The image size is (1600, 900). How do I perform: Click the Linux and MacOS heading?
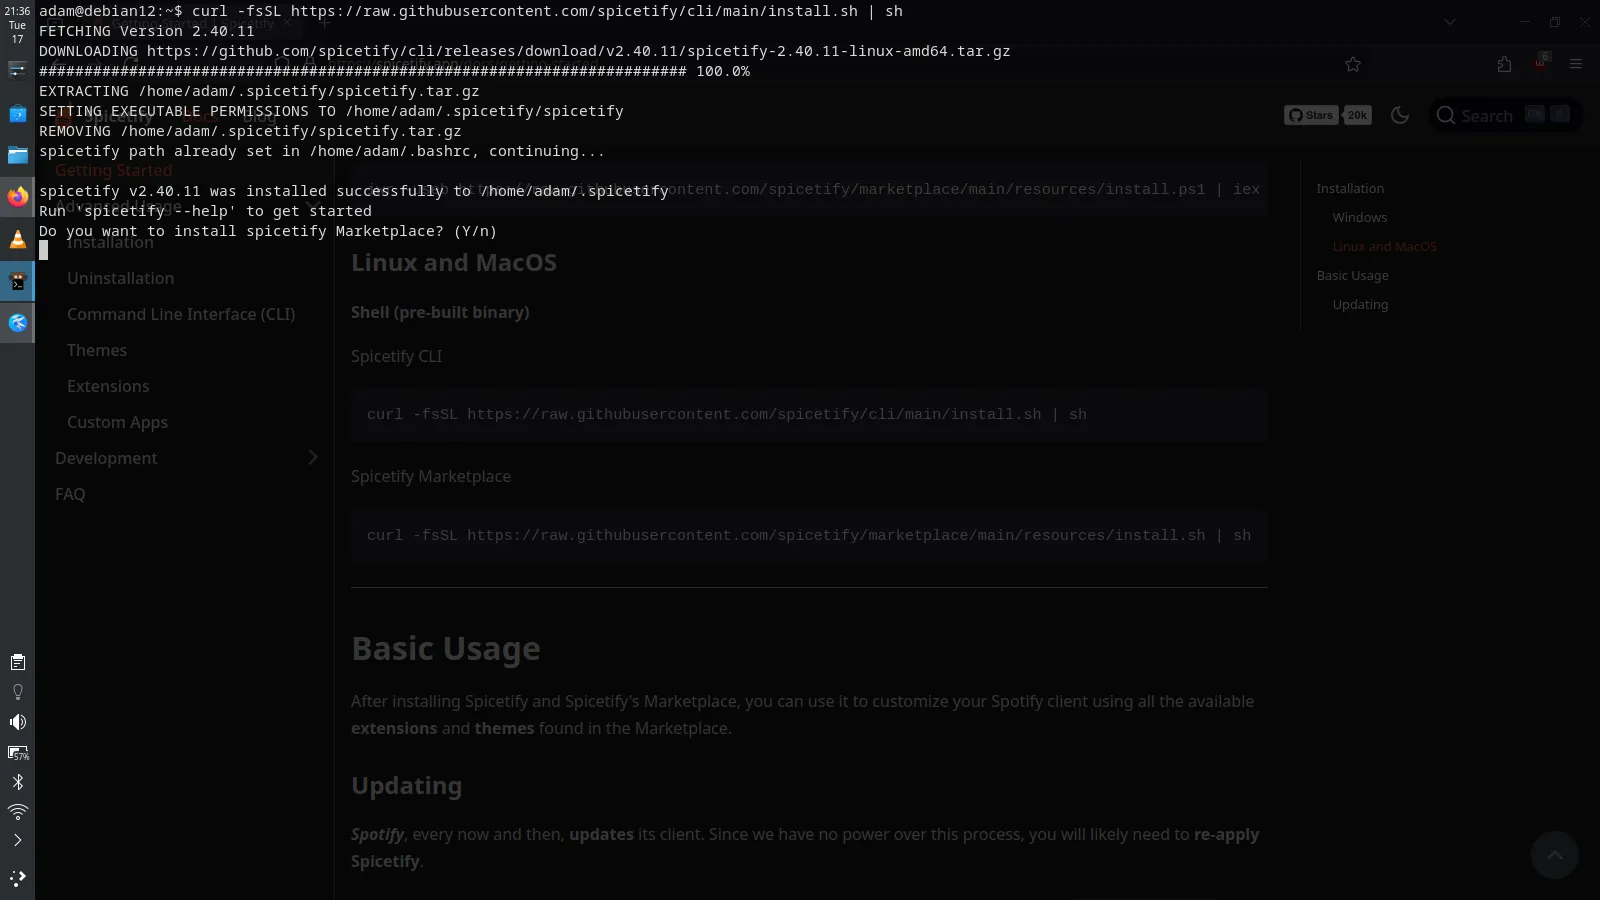(454, 262)
